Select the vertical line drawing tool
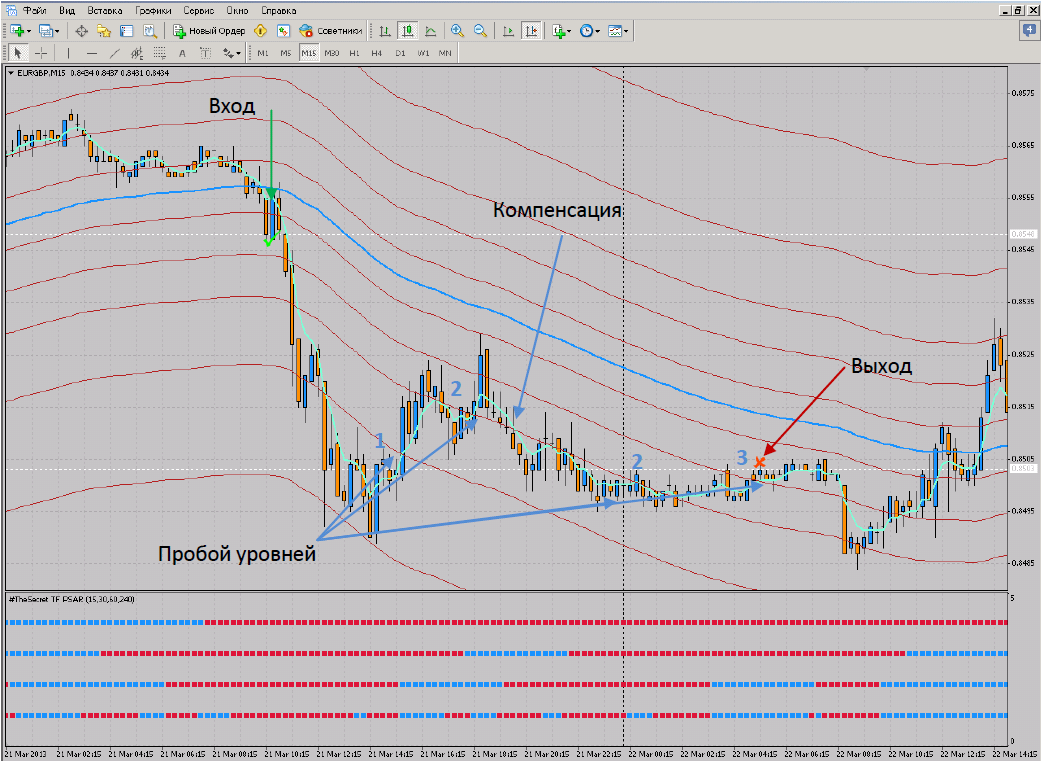This screenshot has height=761, width=1041. 68,53
